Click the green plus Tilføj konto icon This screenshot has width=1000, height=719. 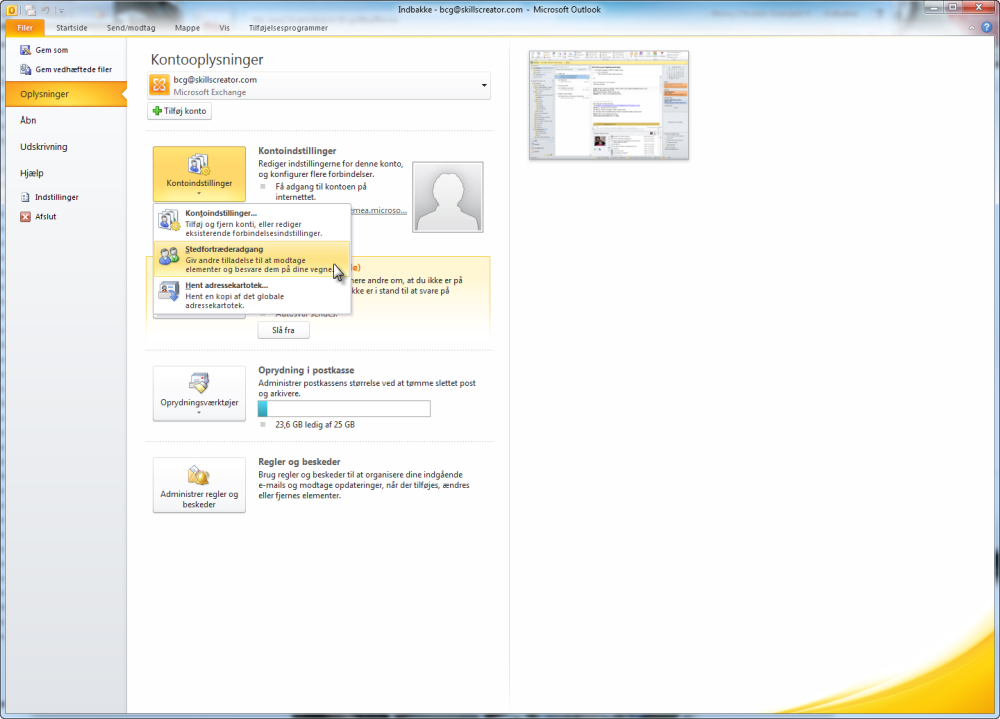158,110
